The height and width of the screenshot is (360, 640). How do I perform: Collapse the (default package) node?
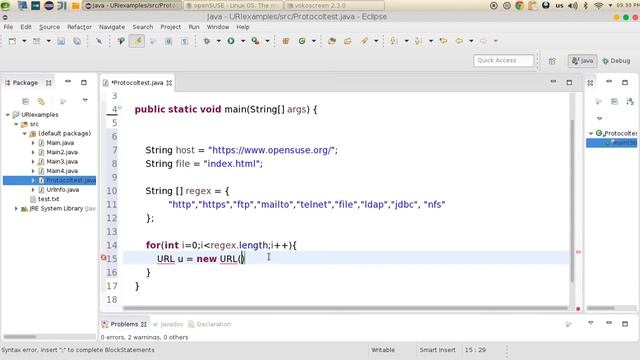pos(25,133)
